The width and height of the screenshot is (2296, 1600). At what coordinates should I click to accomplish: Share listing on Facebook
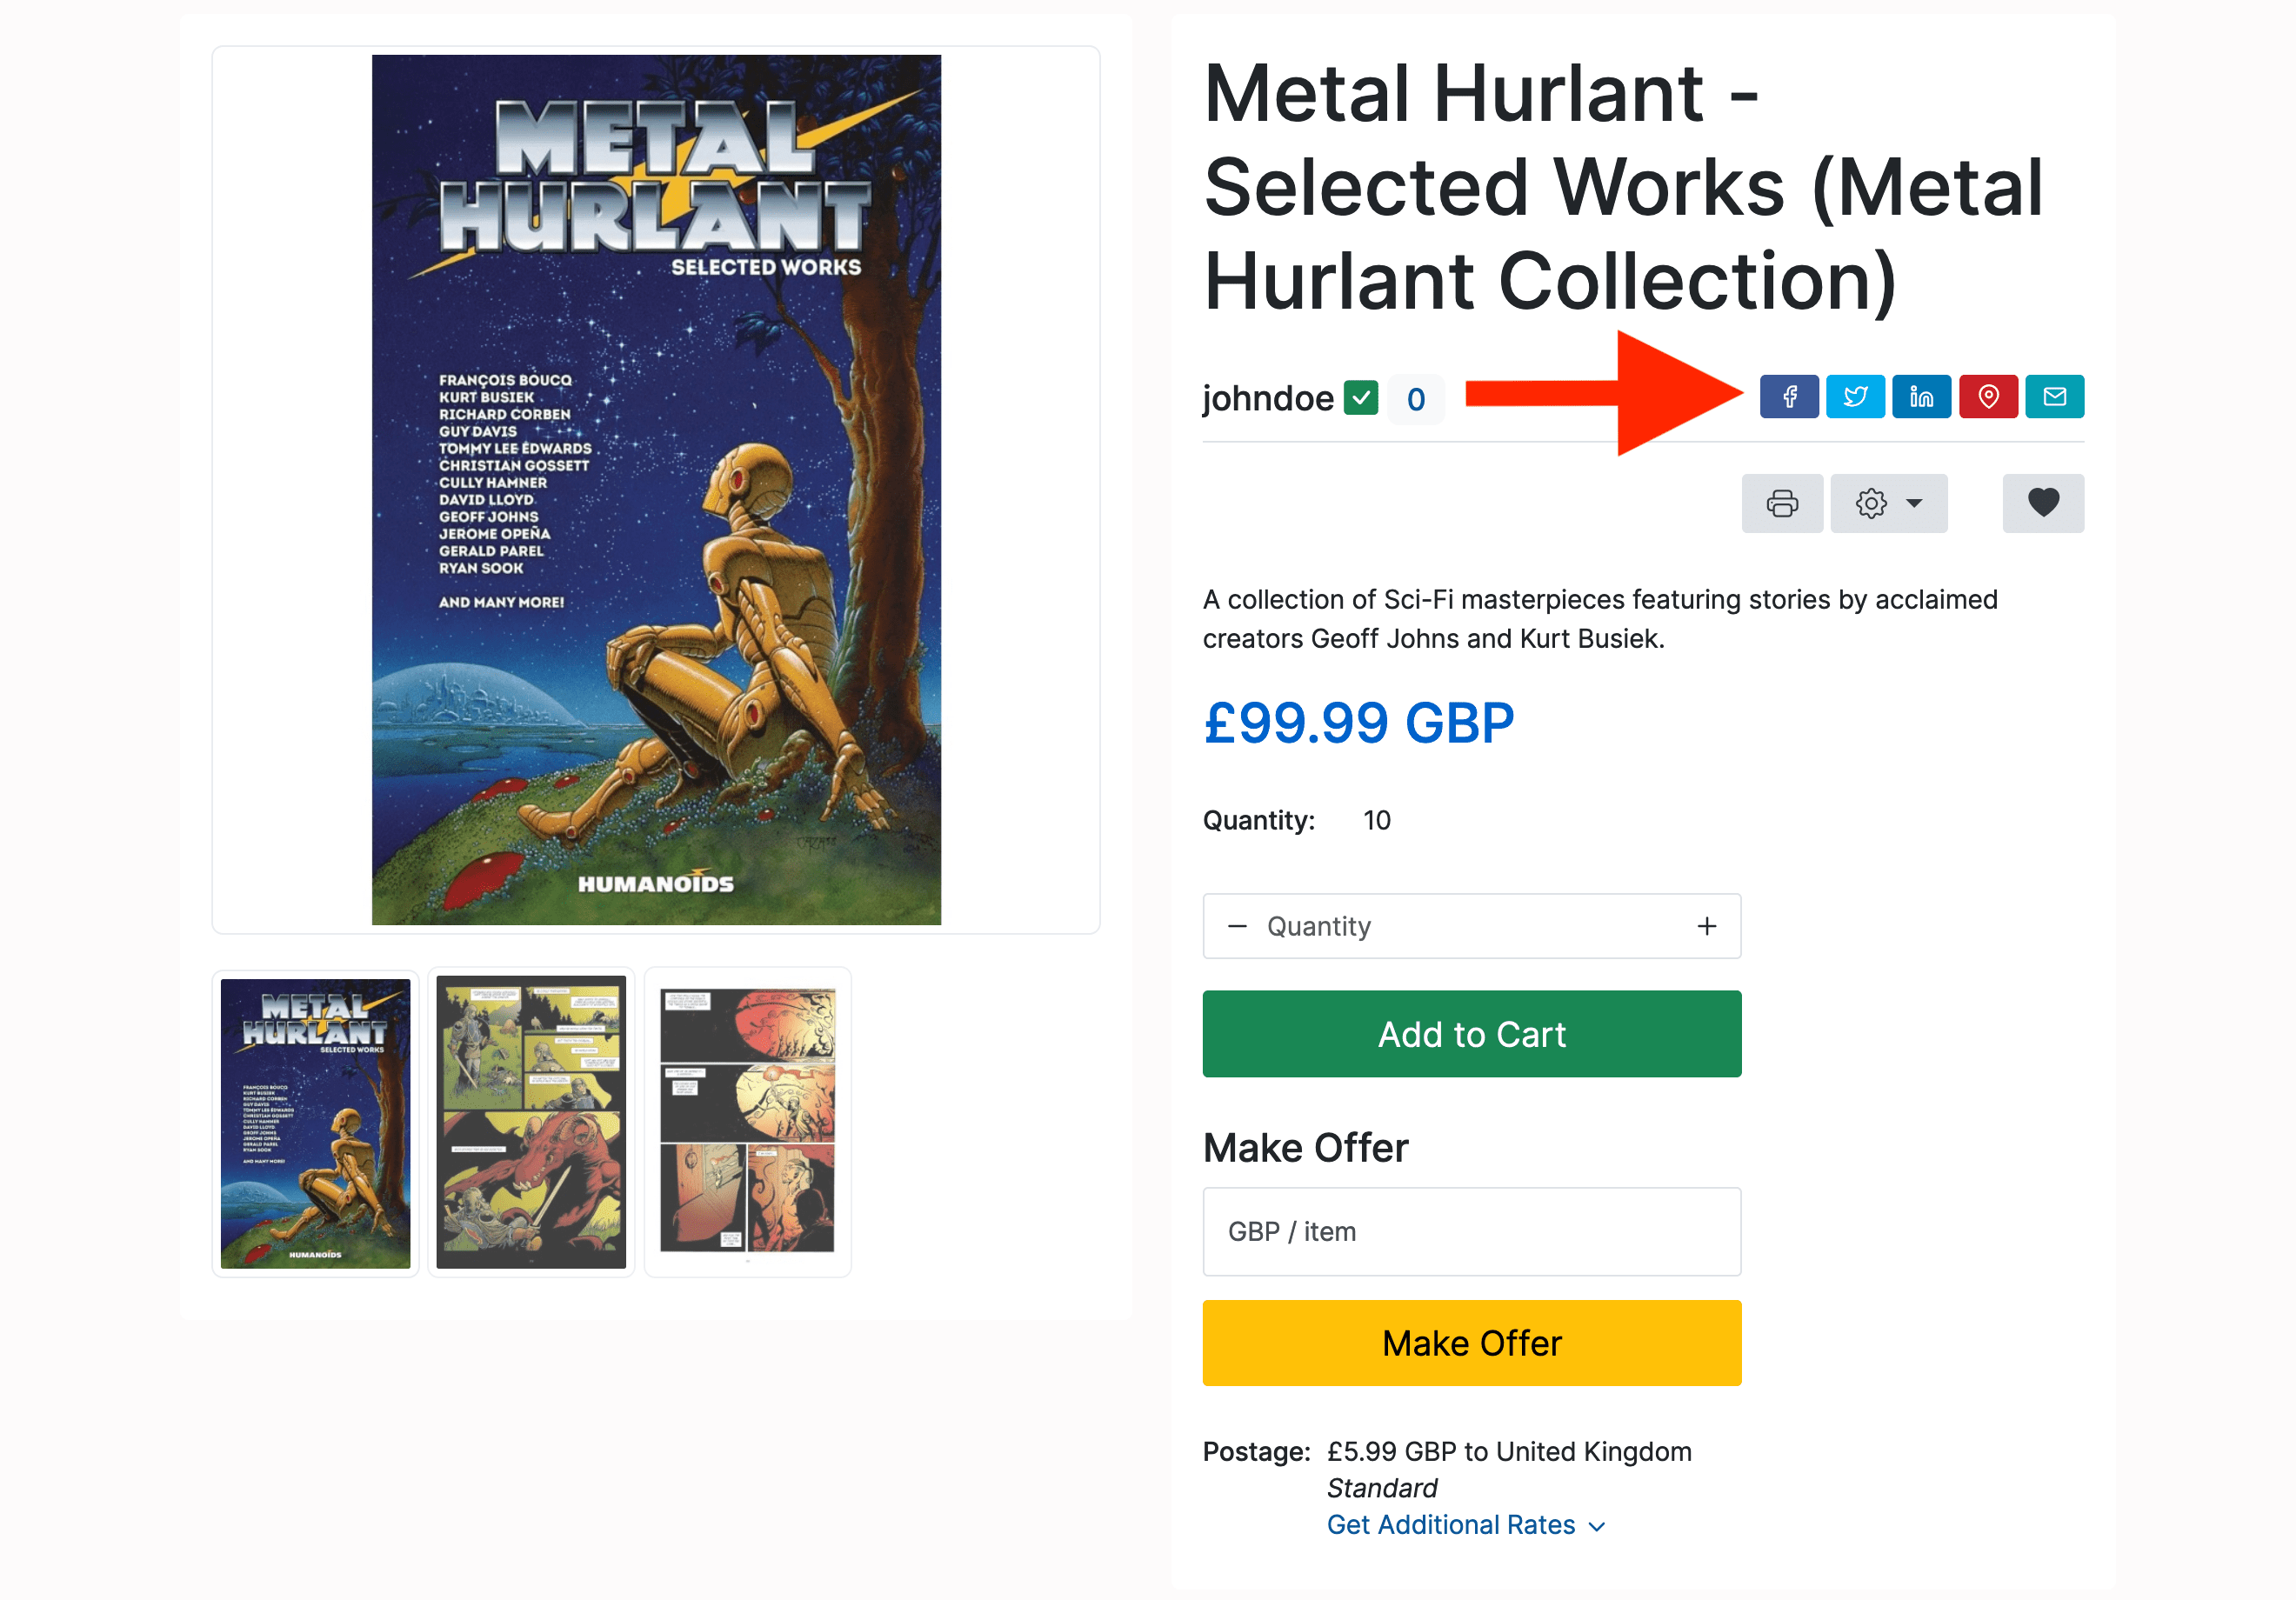1789,397
